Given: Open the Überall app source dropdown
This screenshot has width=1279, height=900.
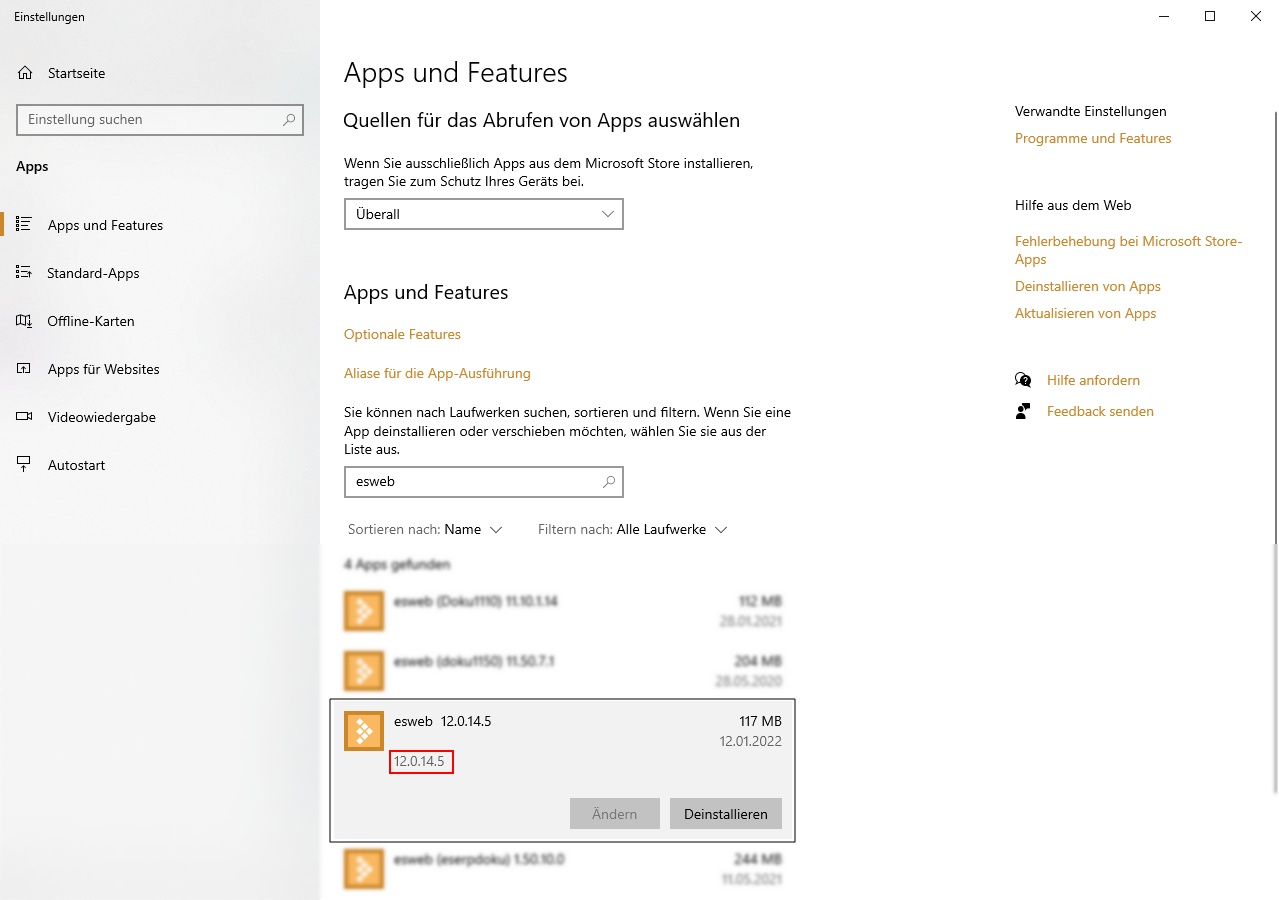Looking at the screenshot, I should point(484,214).
